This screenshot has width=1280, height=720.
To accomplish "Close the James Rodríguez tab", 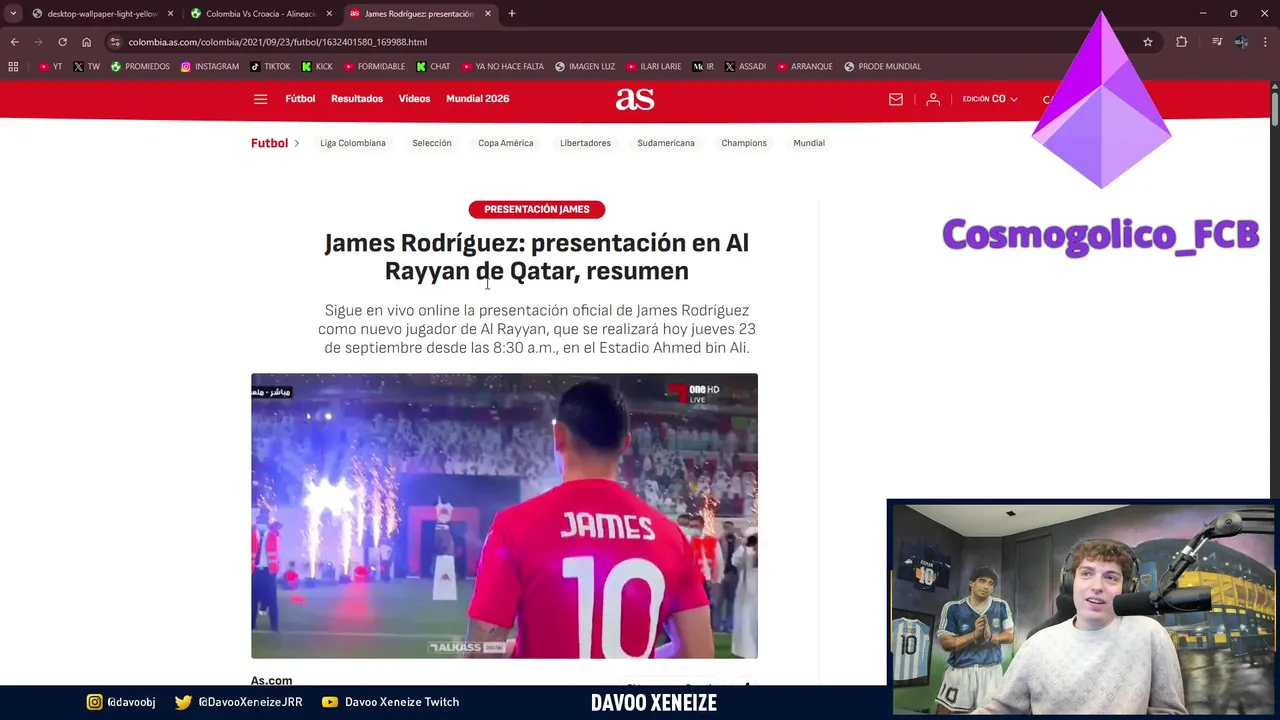I will (x=488, y=14).
